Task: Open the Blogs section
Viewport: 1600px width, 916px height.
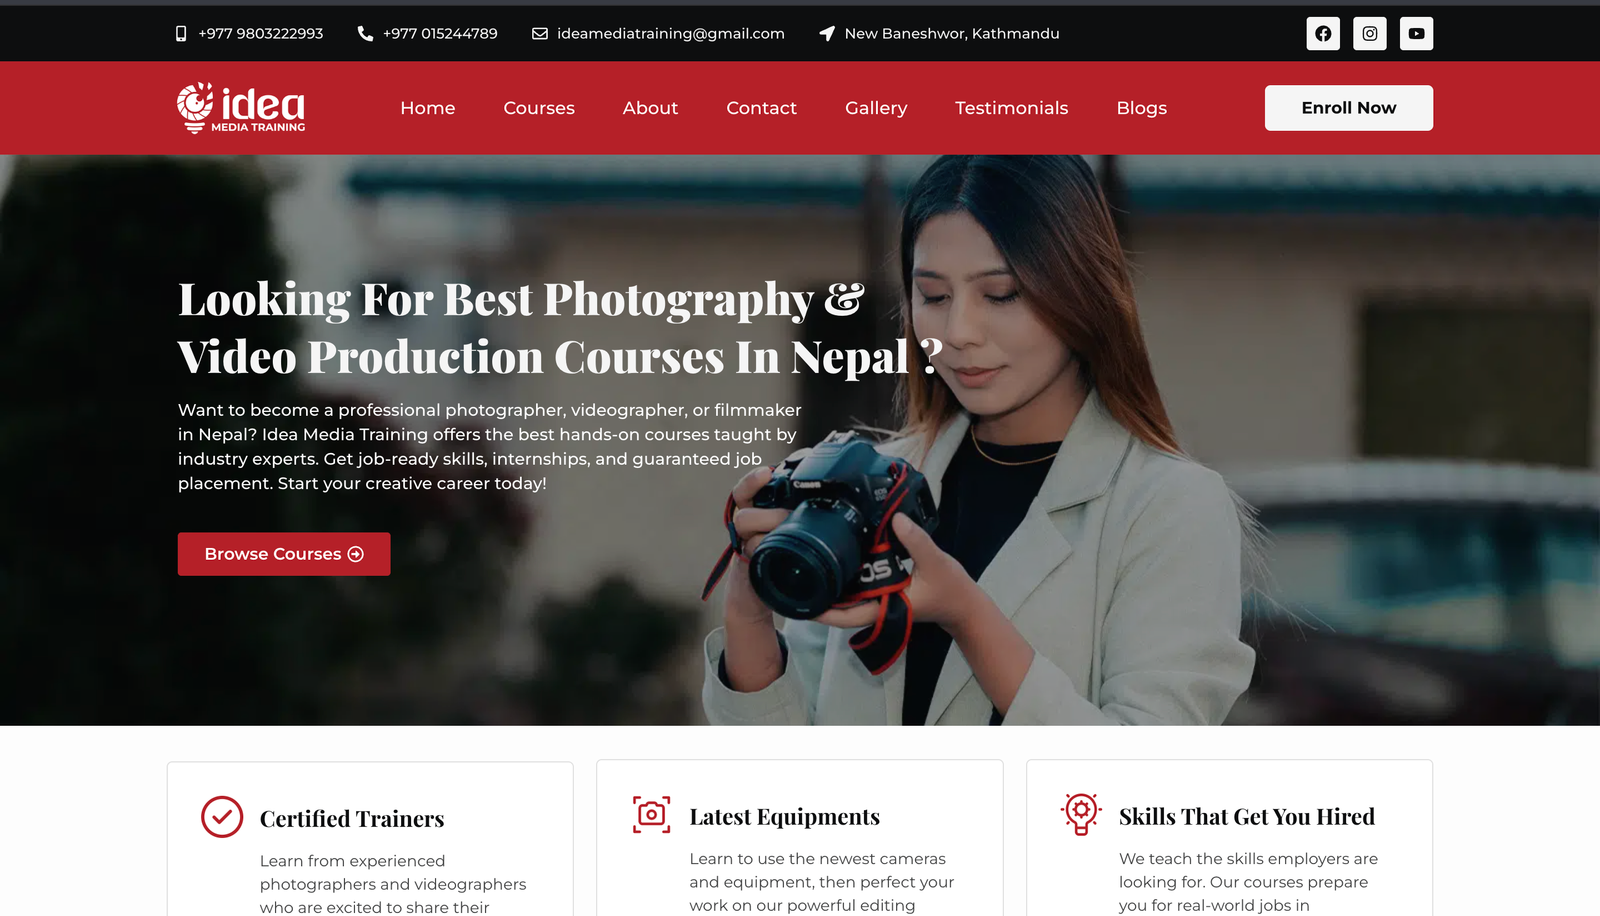Action: tap(1141, 108)
